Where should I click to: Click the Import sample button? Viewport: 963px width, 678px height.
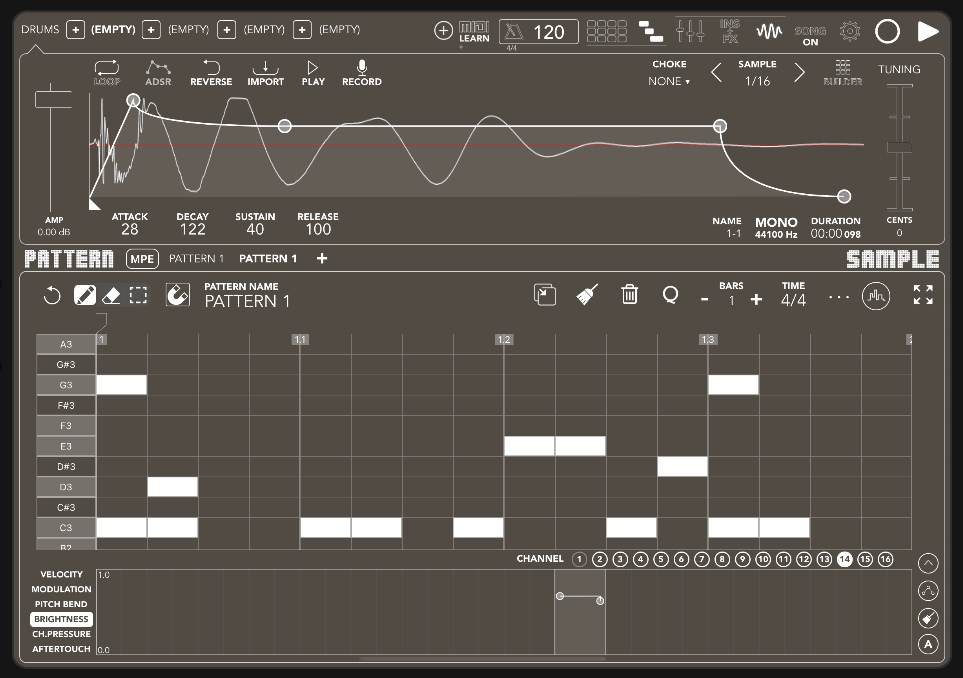point(265,73)
